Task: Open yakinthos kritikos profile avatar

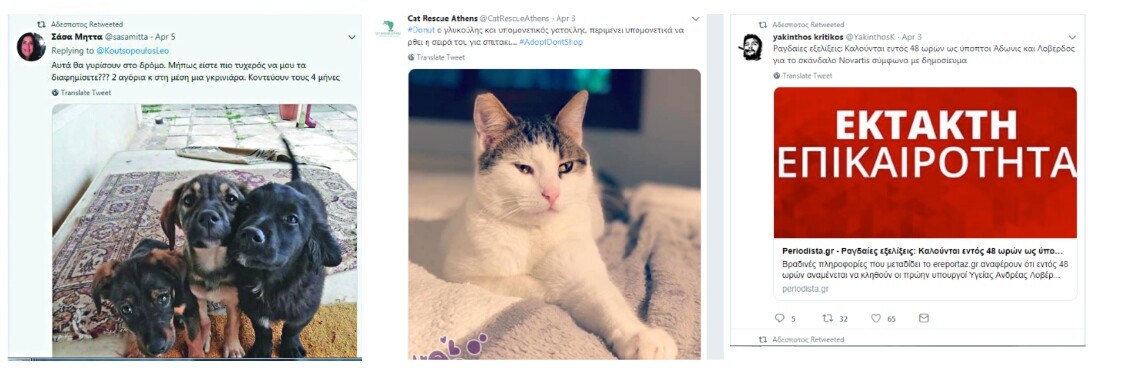Action: pos(751,47)
